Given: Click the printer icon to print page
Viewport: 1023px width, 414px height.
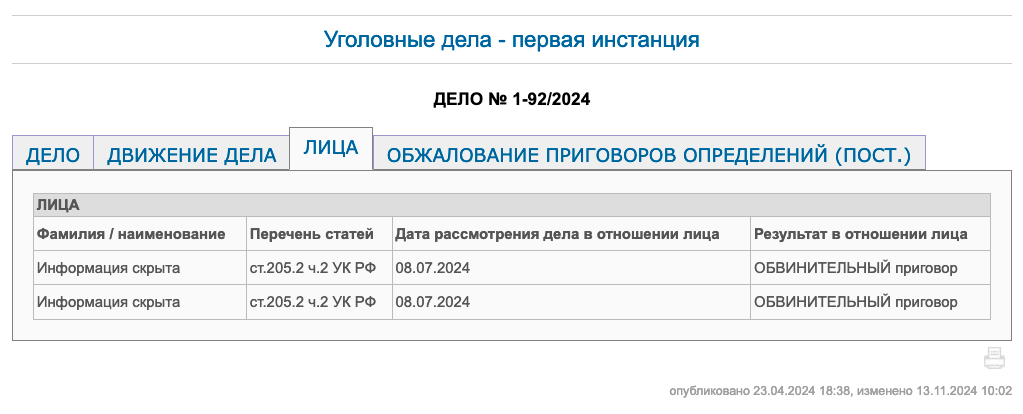Looking at the screenshot, I should click(993, 359).
